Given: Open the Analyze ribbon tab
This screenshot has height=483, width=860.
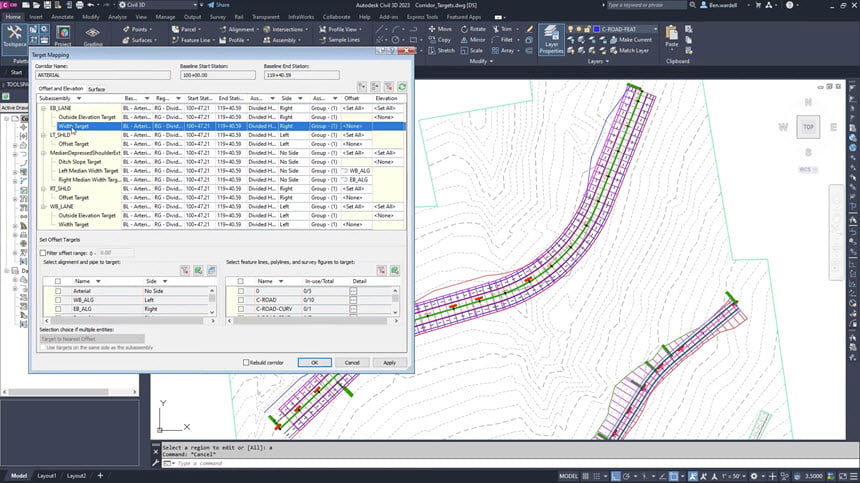Looking at the screenshot, I should tap(117, 17).
